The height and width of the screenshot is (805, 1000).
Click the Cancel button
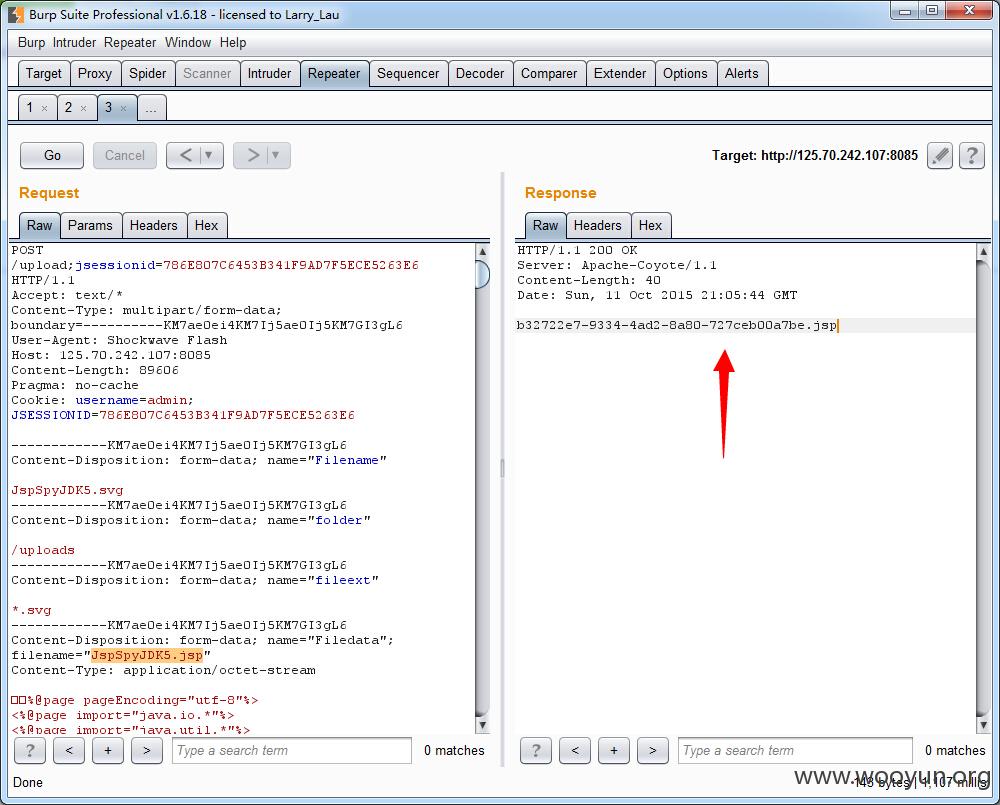point(125,155)
